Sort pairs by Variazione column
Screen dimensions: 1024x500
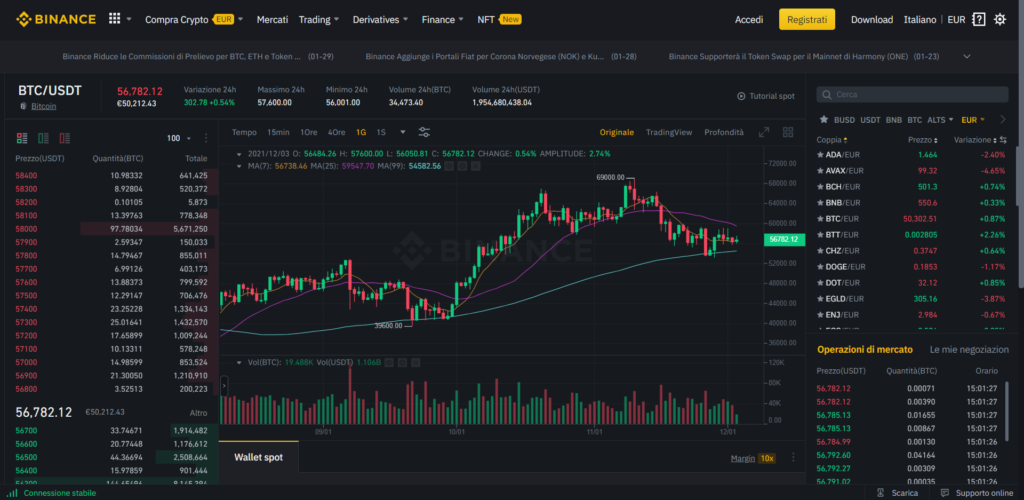[976, 140]
